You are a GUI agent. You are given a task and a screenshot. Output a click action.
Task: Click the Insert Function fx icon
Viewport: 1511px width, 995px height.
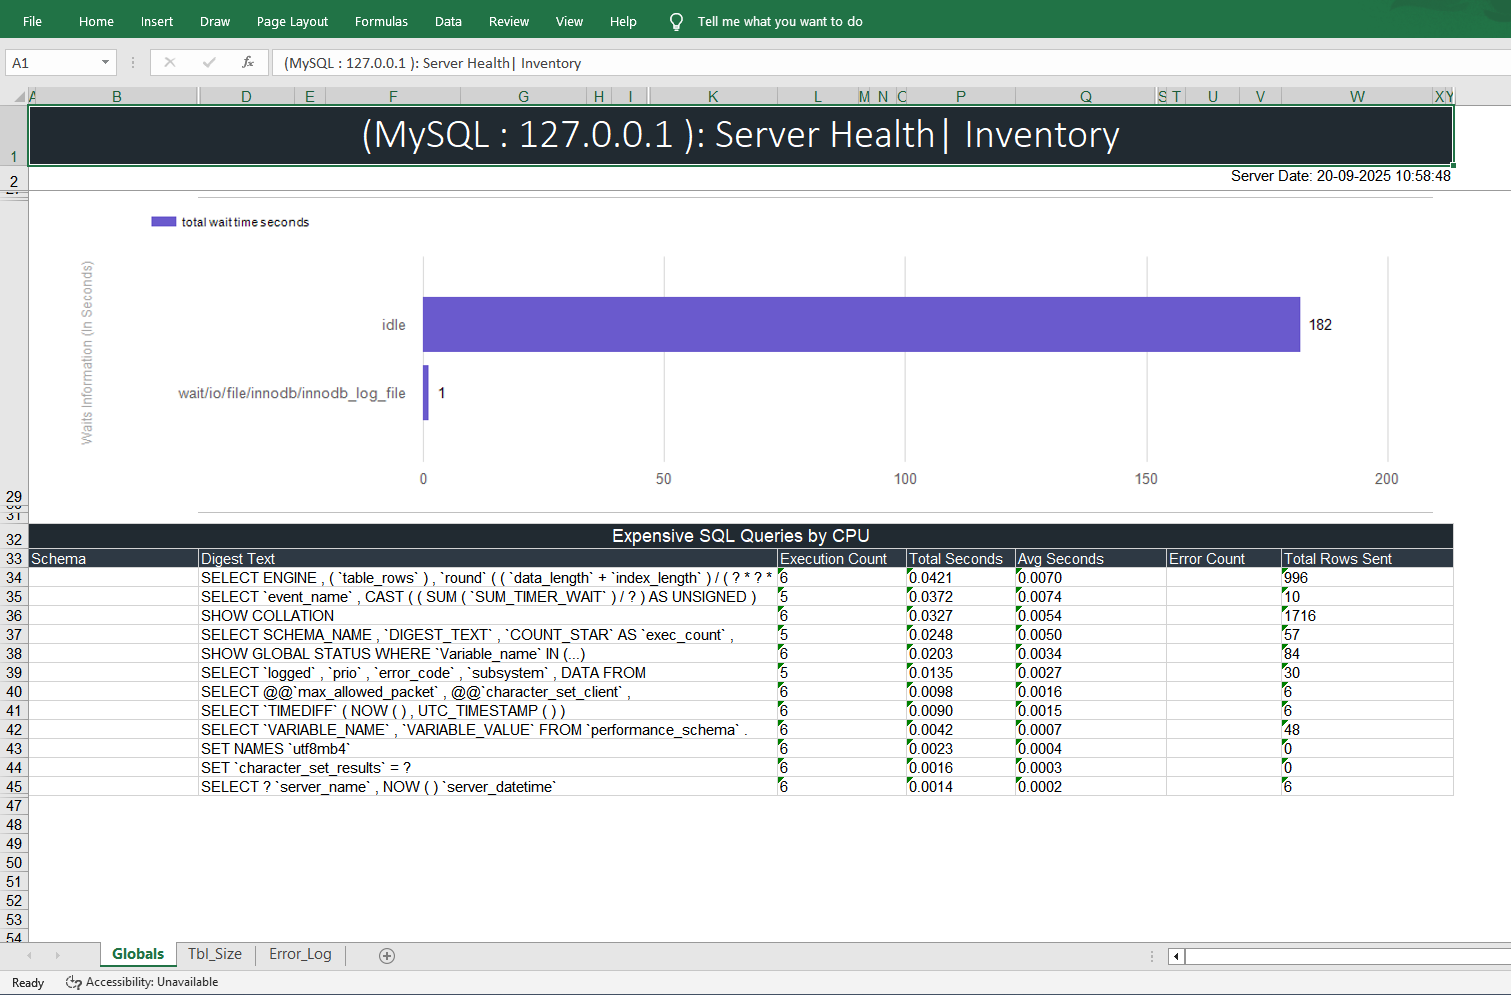pos(248,63)
